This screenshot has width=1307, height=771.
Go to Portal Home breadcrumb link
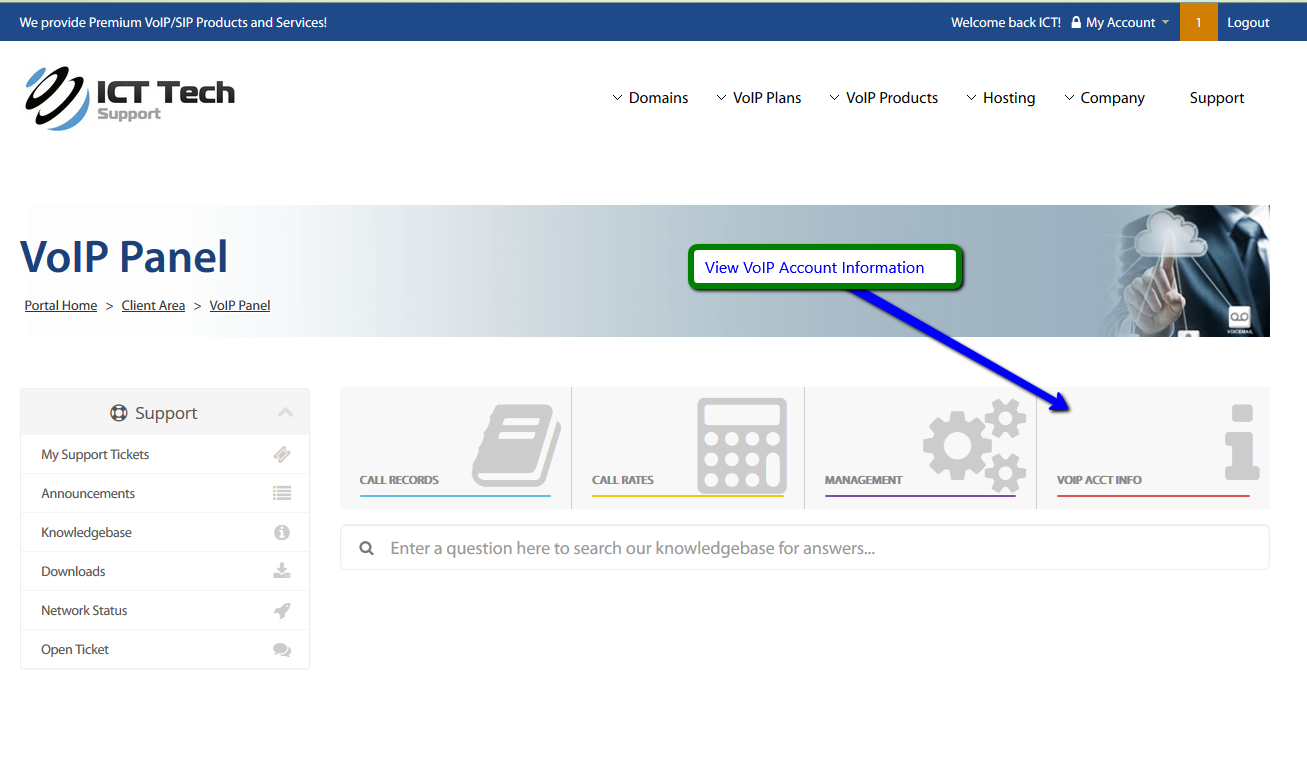61,306
